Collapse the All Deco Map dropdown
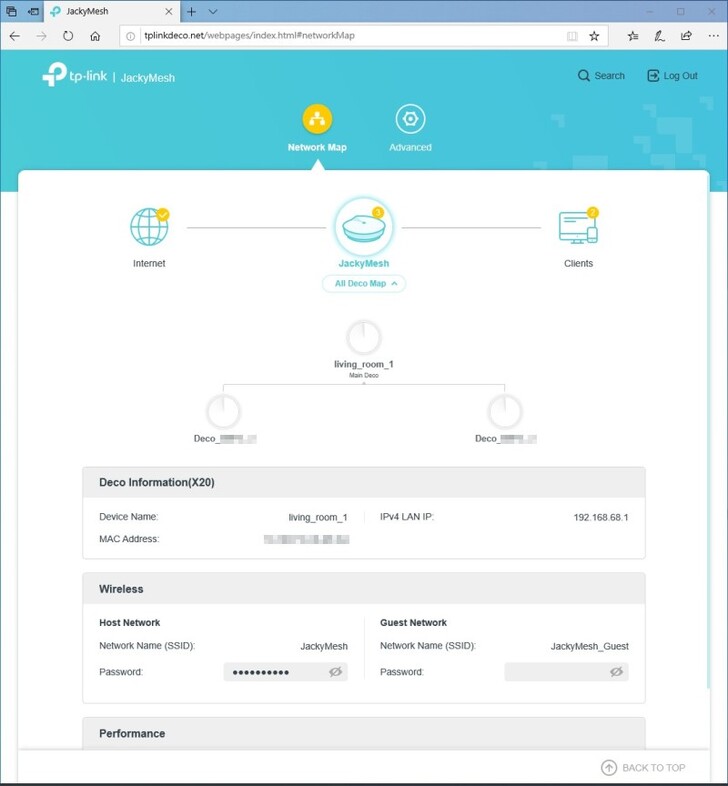728x786 pixels. 364,284
